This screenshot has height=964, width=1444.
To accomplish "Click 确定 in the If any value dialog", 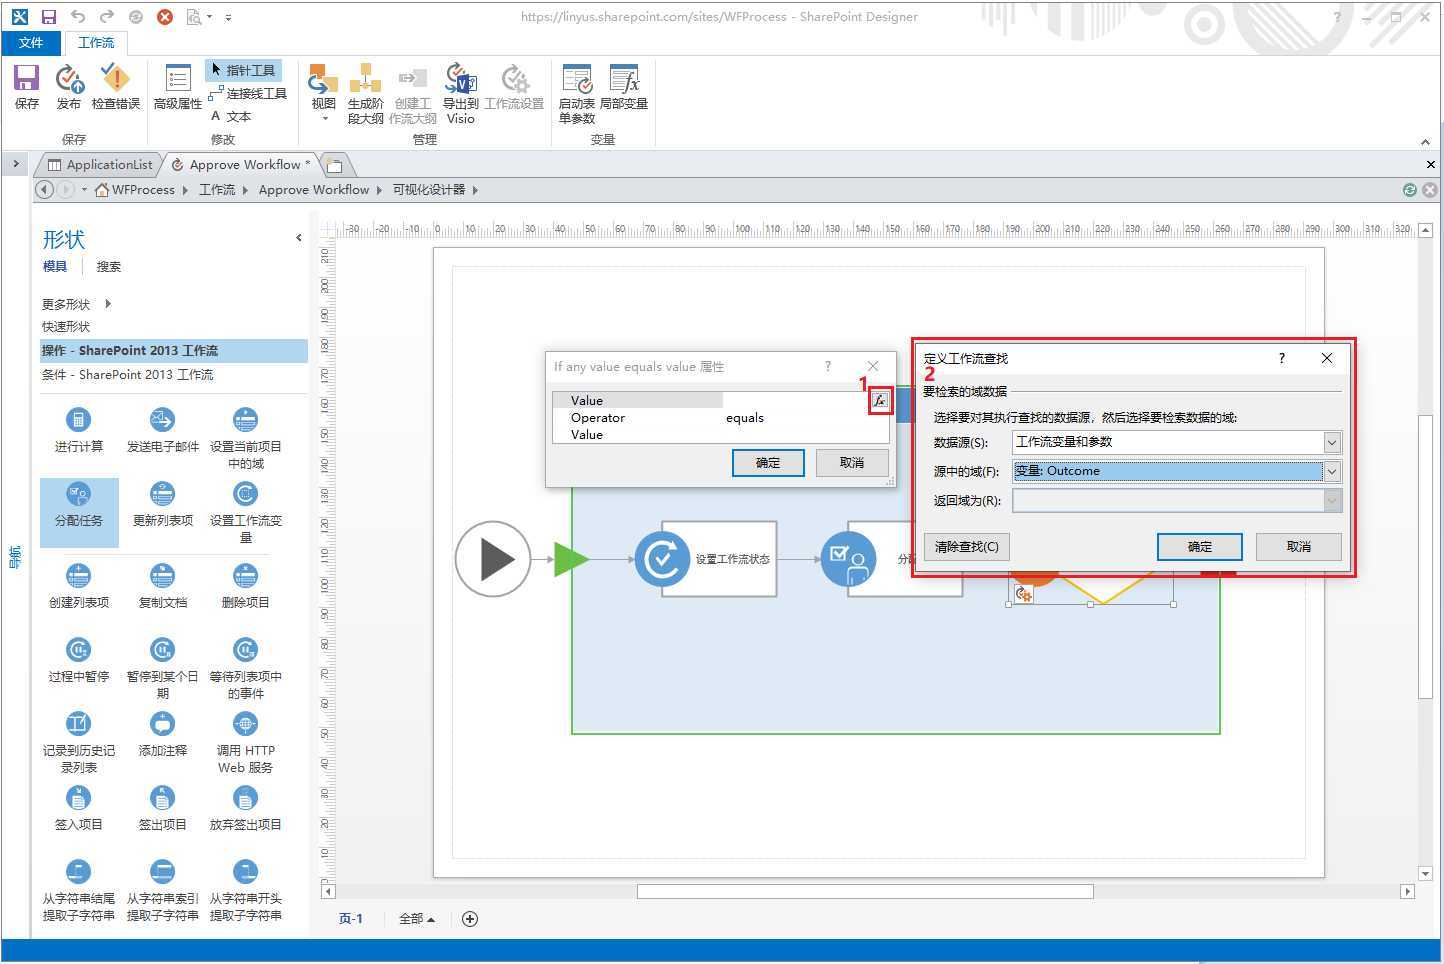I will [x=768, y=462].
